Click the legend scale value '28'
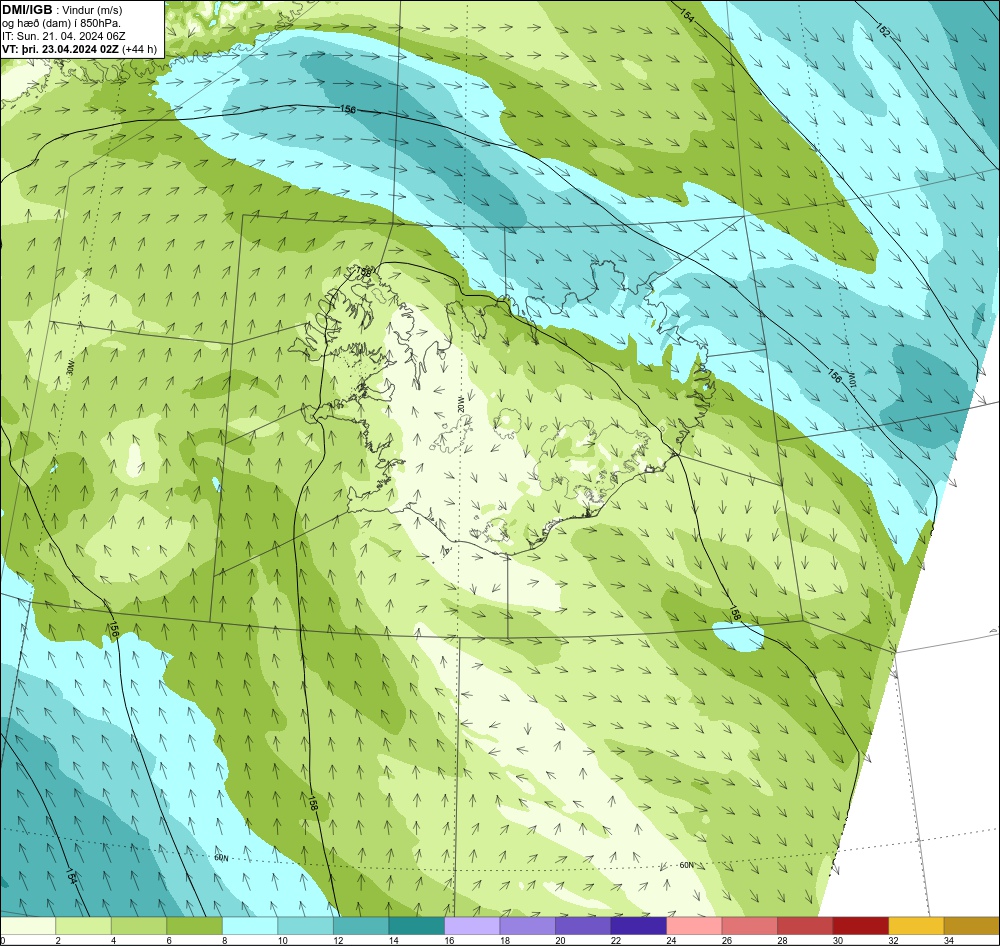1000x946 pixels. [783, 940]
